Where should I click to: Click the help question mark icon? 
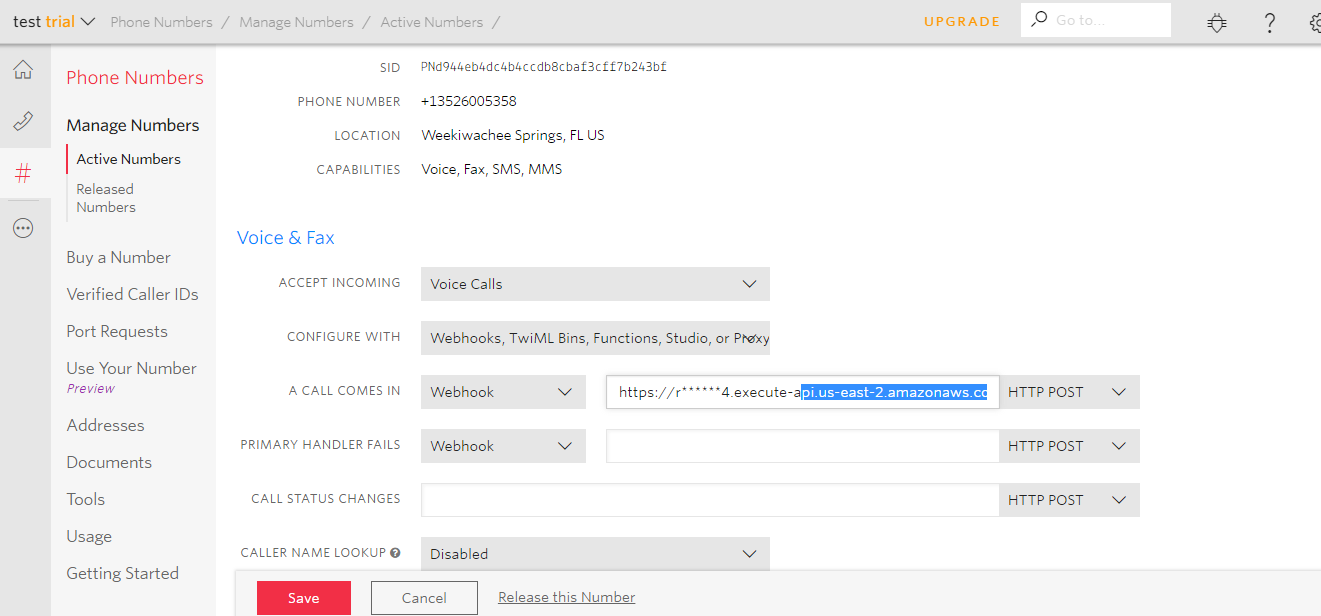(1269, 21)
